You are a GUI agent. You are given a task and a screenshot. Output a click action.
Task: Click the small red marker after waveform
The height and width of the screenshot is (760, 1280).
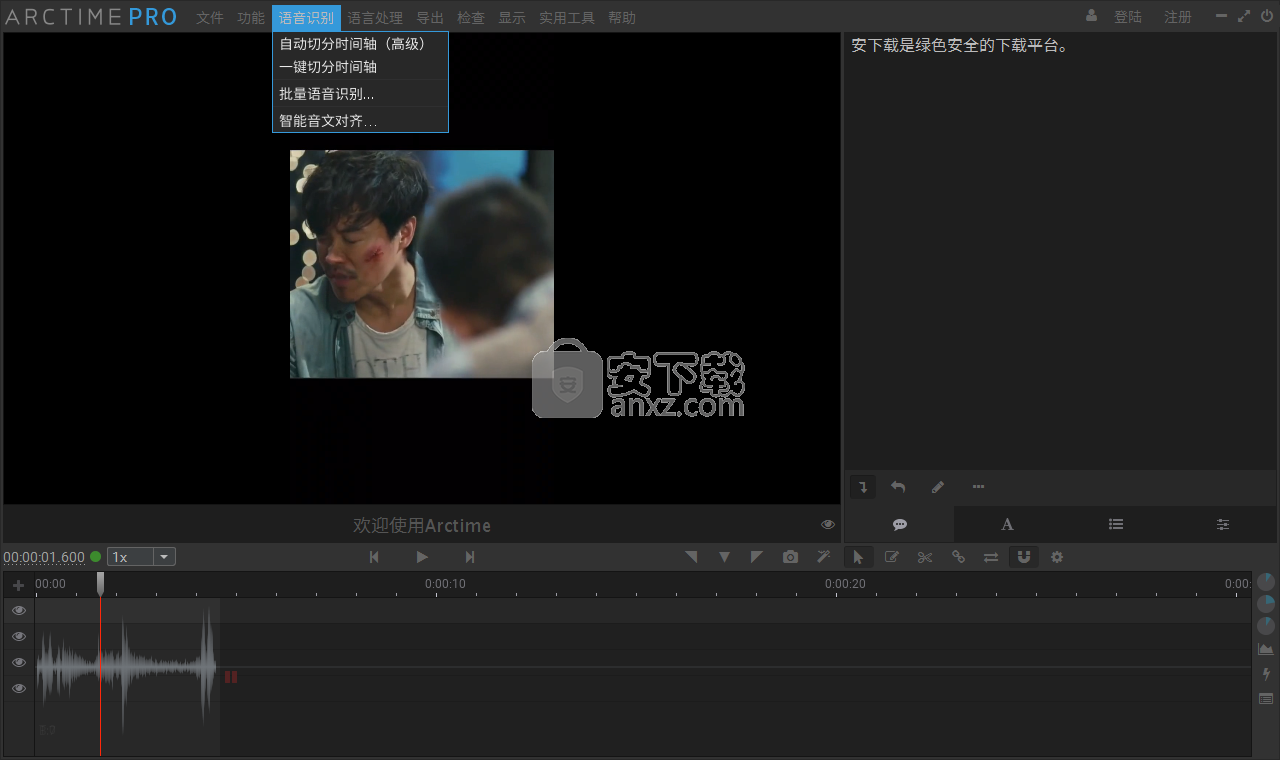point(231,677)
